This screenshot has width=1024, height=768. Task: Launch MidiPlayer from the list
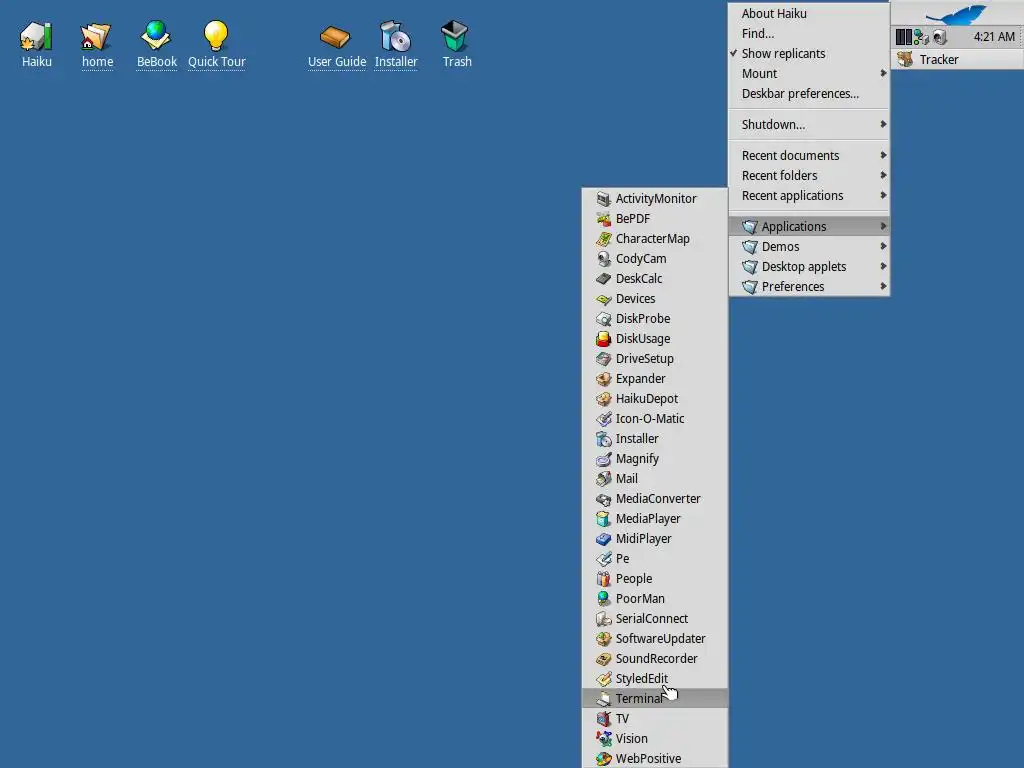click(x=655, y=539)
